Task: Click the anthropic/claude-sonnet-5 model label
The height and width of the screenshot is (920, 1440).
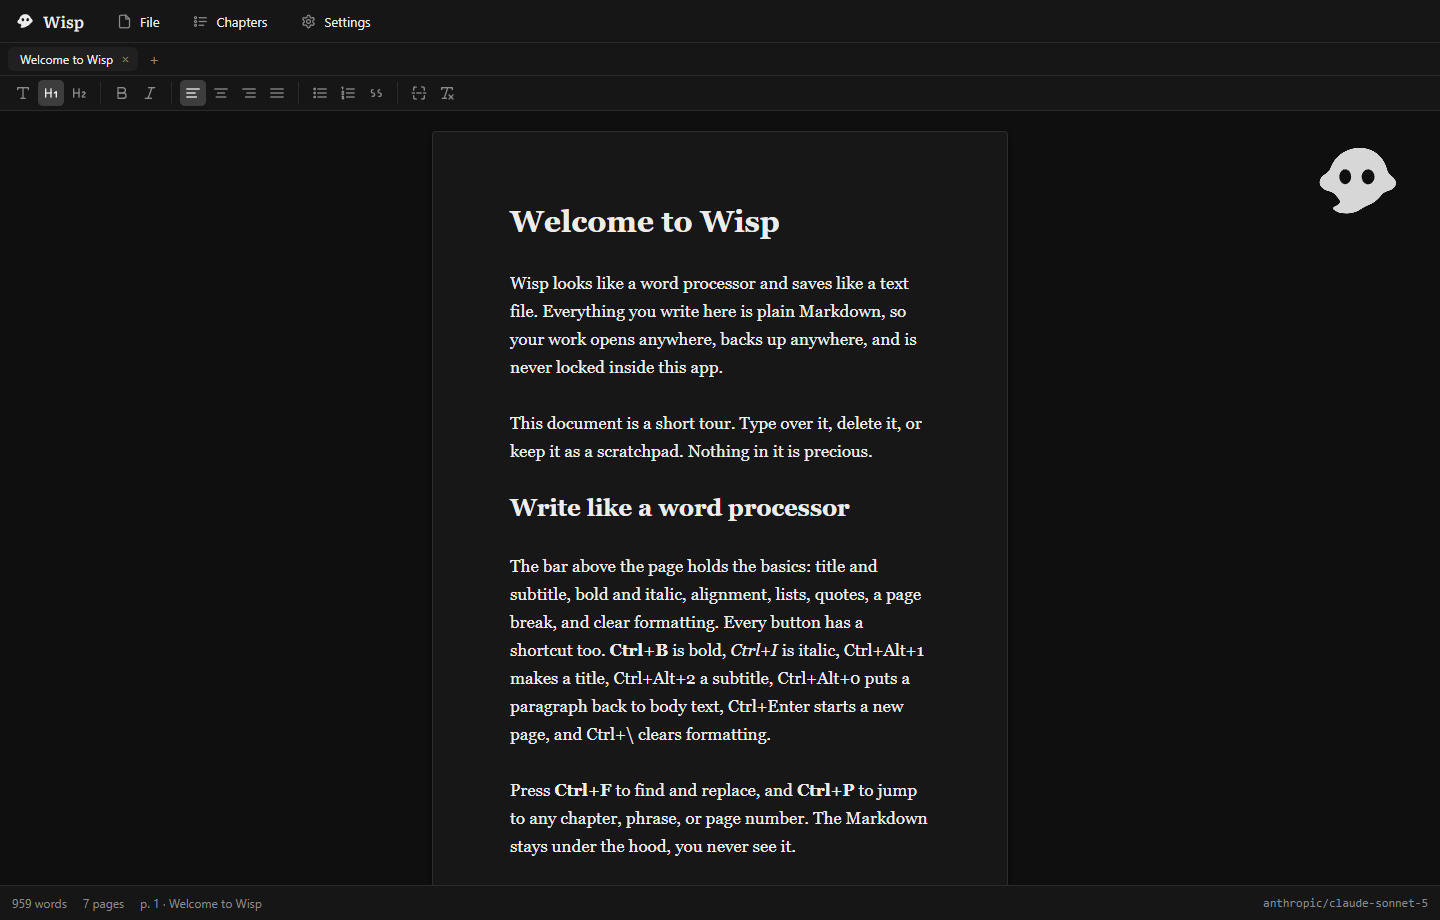Action: point(1345,903)
